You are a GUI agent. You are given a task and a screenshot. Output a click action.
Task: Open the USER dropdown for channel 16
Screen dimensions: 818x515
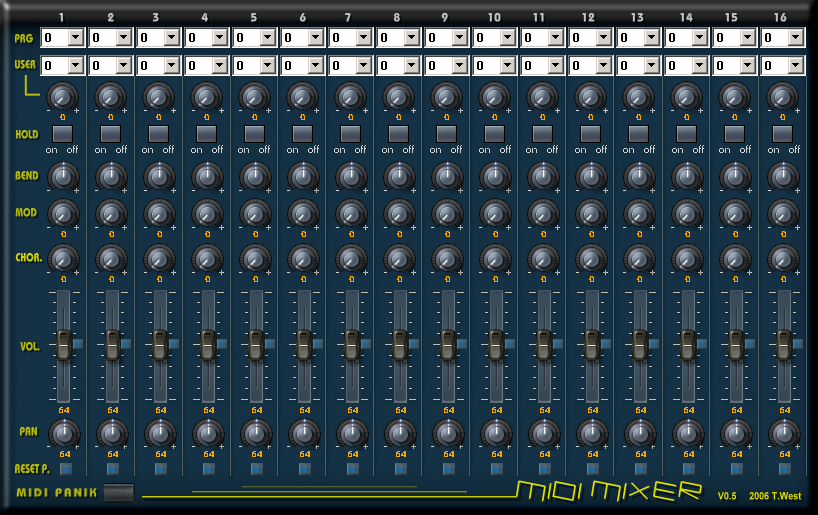[796, 65]
